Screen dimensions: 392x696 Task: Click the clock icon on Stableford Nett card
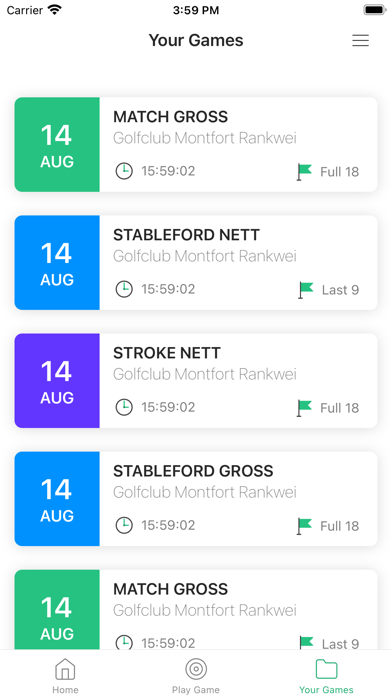click(x=124, y=289)
